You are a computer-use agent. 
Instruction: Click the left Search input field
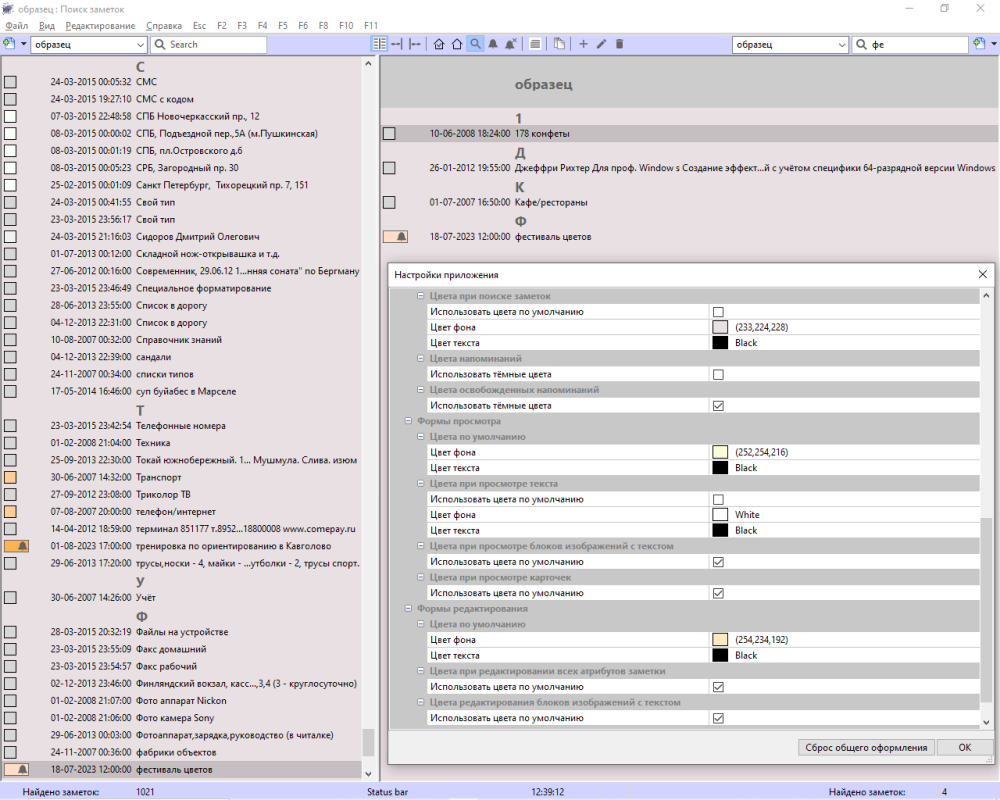click(215, 45)
